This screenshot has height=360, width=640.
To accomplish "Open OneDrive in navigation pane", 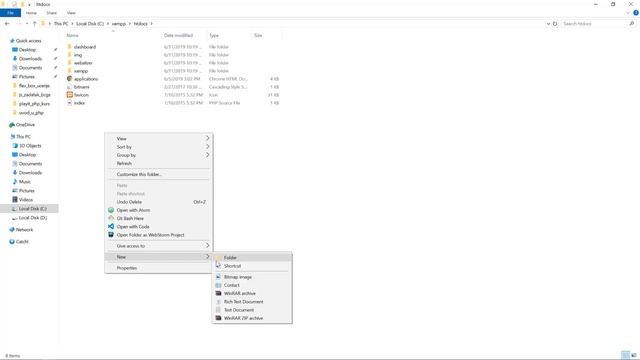I will pyautogui.click(x=25, y=125).
